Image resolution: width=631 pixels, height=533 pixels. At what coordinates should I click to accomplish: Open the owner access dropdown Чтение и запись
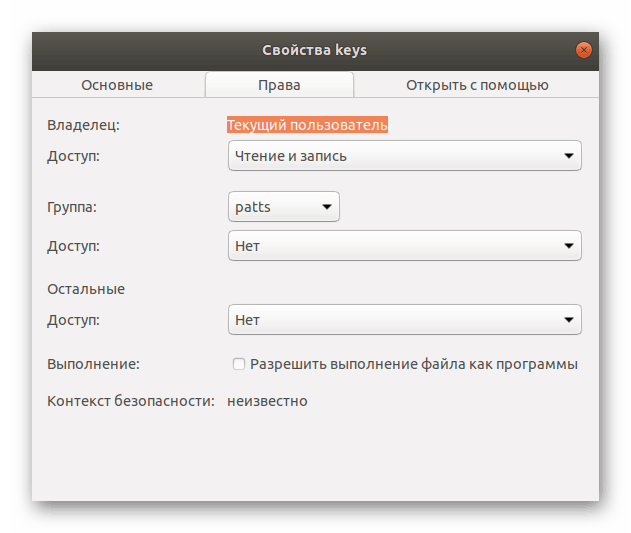[x=405, y=156]
